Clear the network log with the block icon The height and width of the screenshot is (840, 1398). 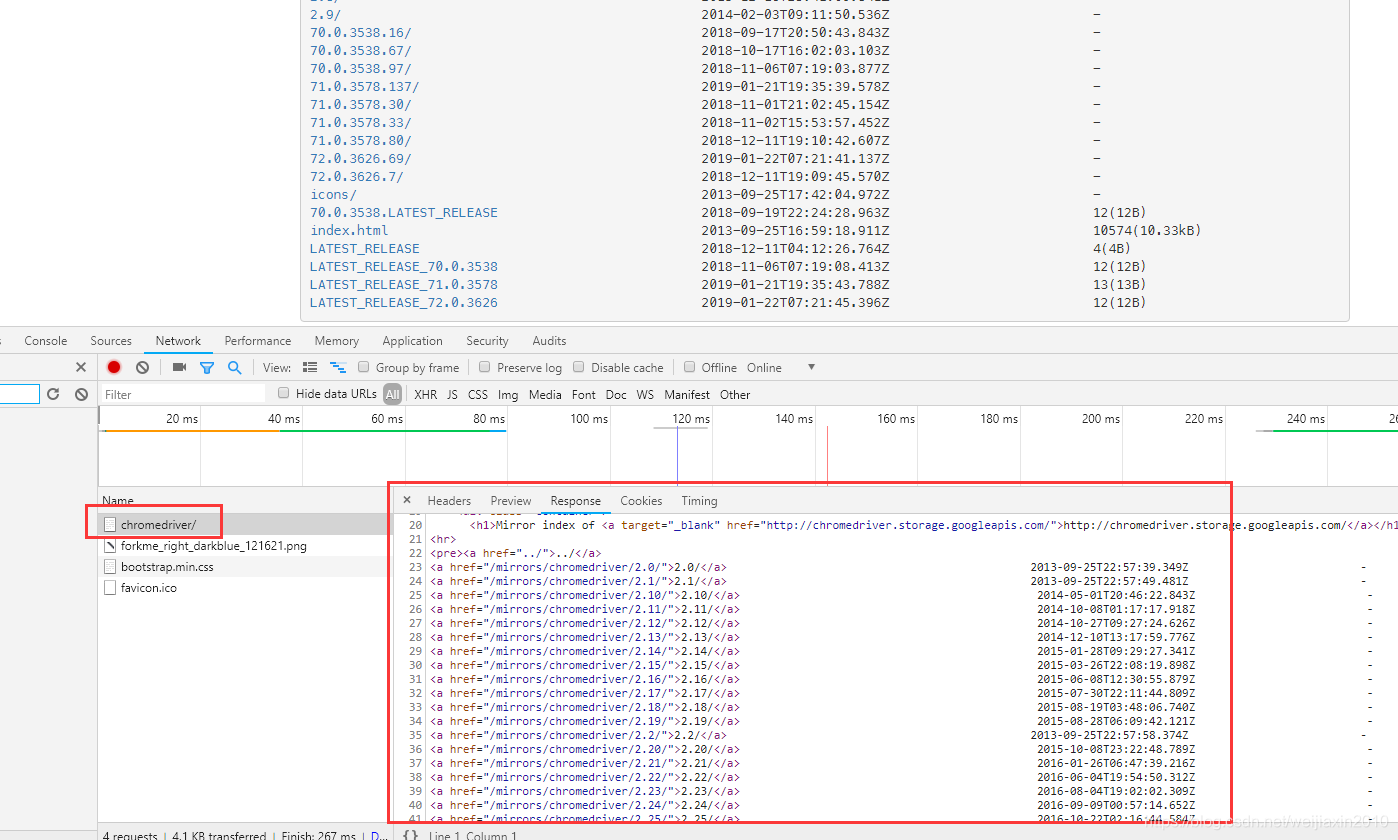click(x=142, y=368)
